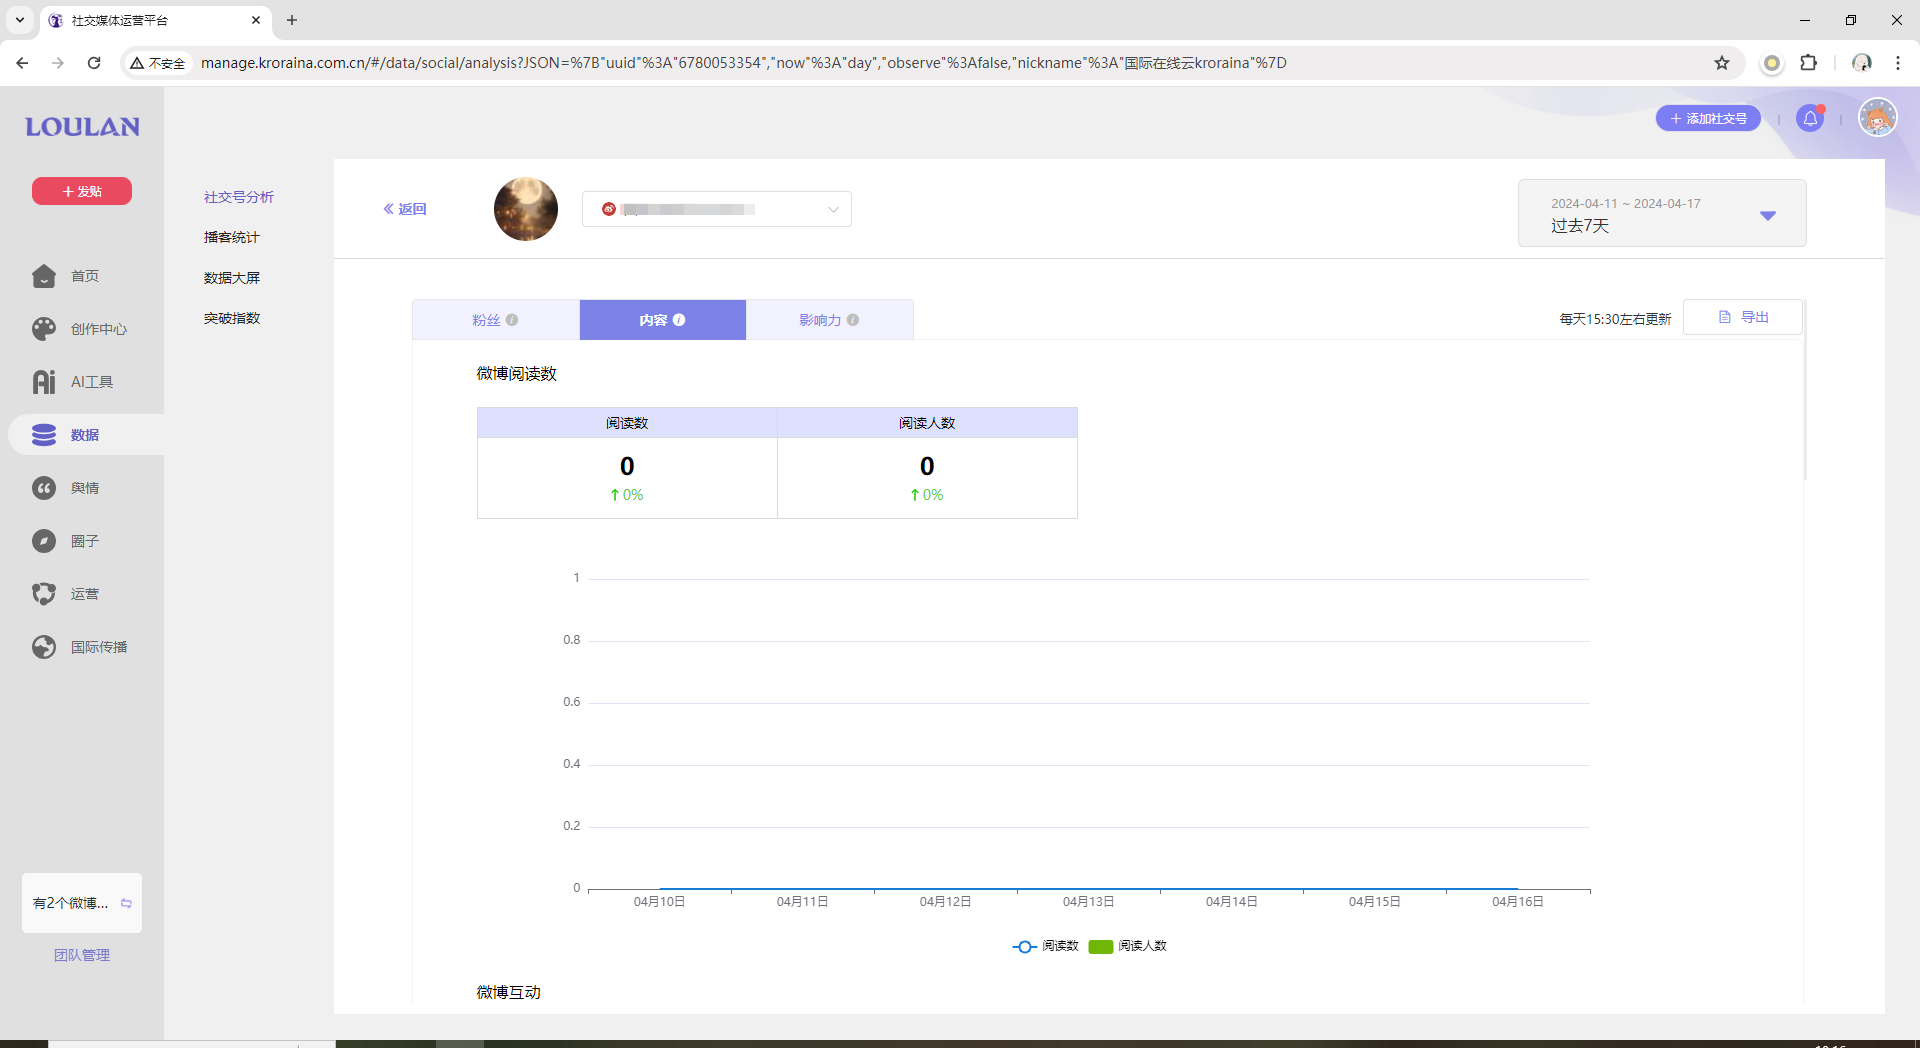1920x1048 pixels.
Task: Click info icon on 粉丝 tab
Action: 512,320
